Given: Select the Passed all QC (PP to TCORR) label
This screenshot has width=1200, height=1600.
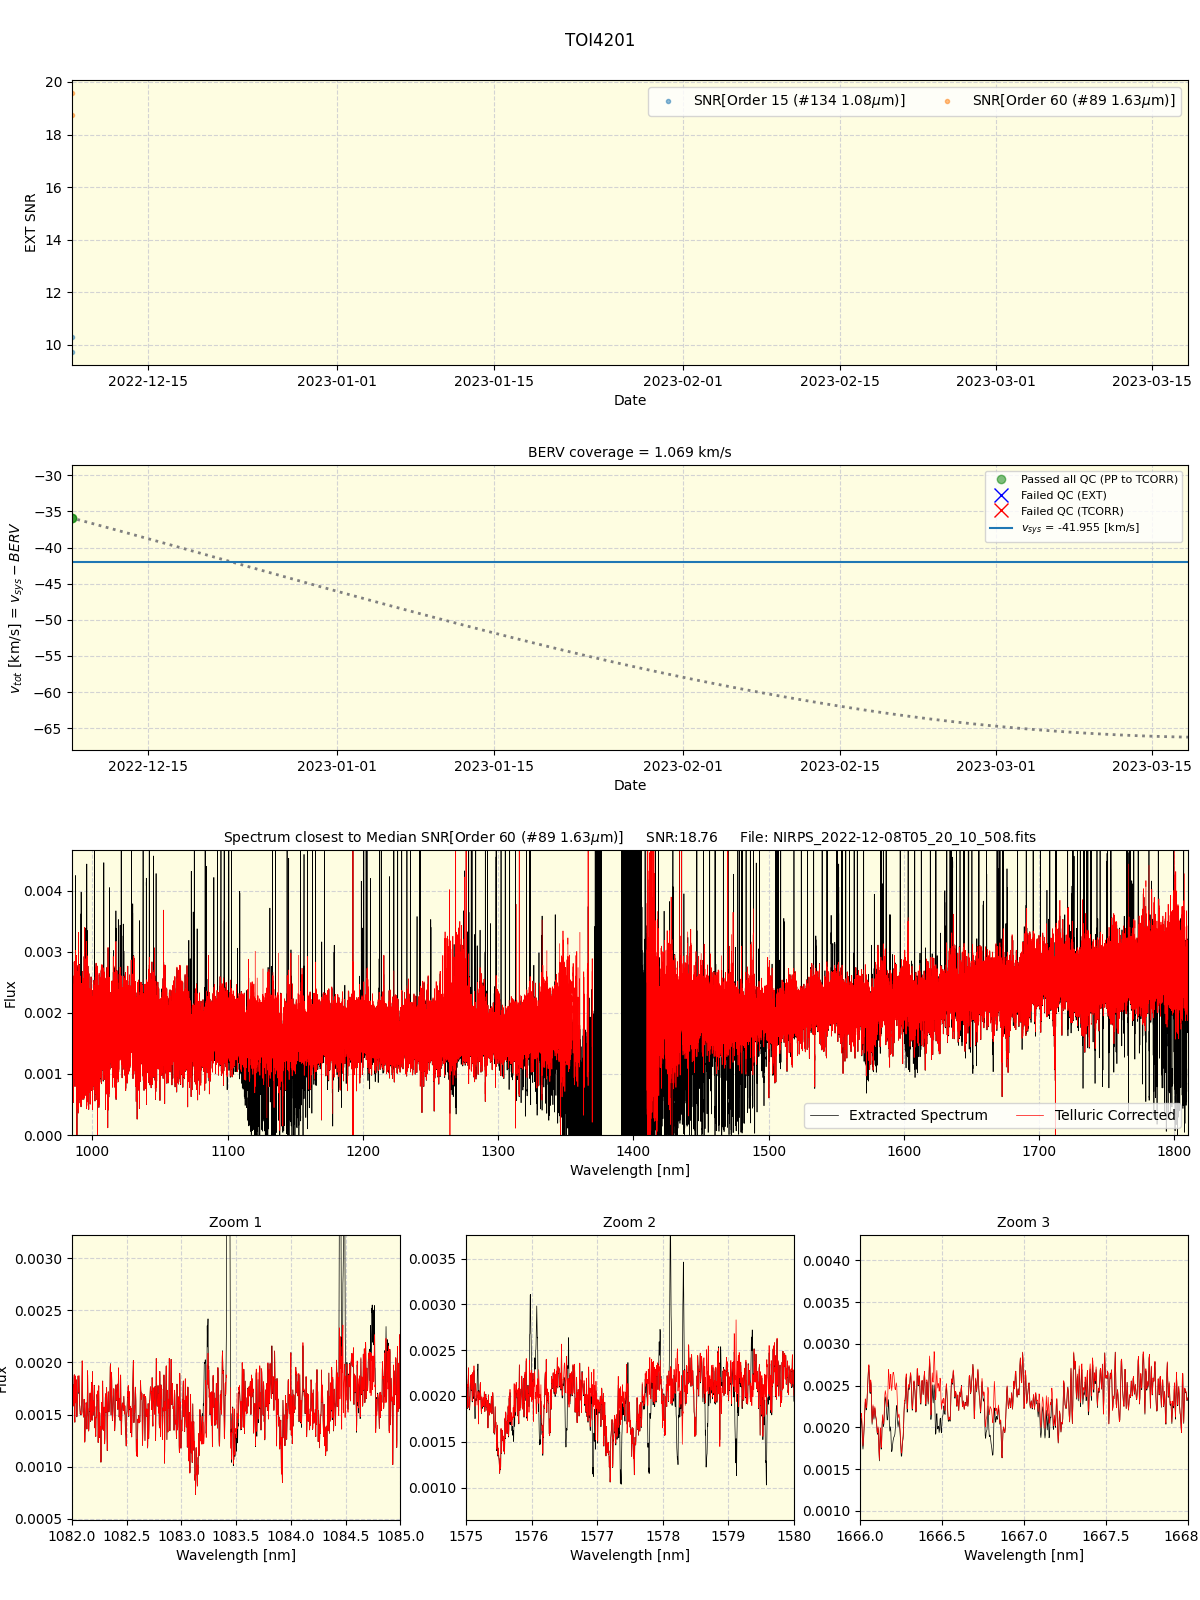Looking at the screenshot, I should coord(1099,480).
